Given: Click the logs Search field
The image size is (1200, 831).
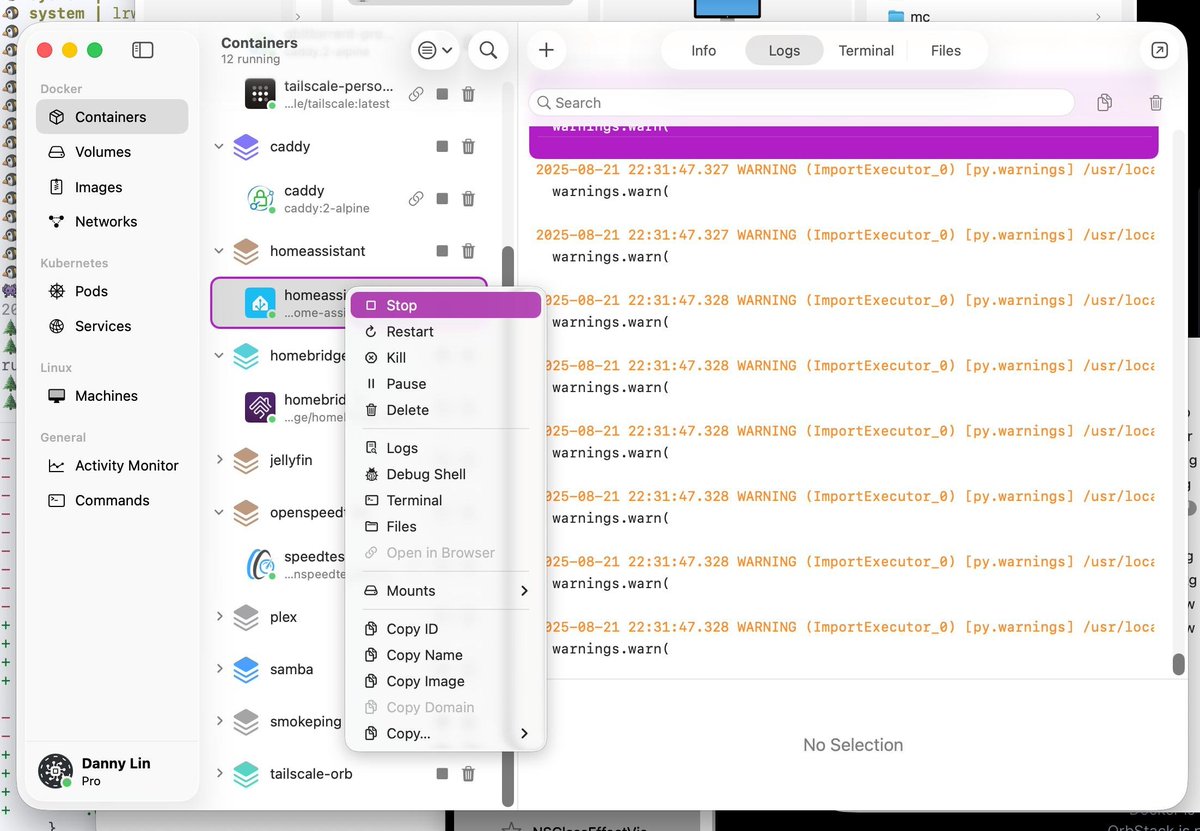Looking at the screenshot, I should click(x=802, y=102).
